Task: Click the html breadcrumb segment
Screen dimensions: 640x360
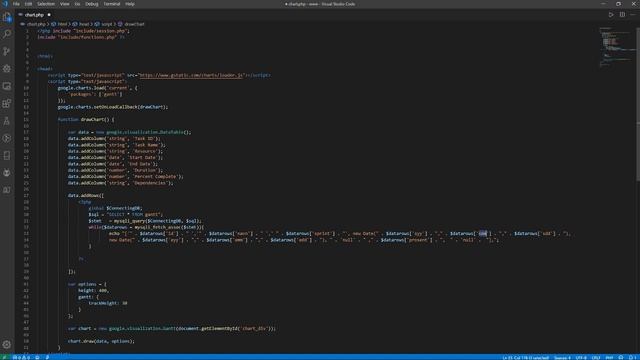Action: (62, 24)
